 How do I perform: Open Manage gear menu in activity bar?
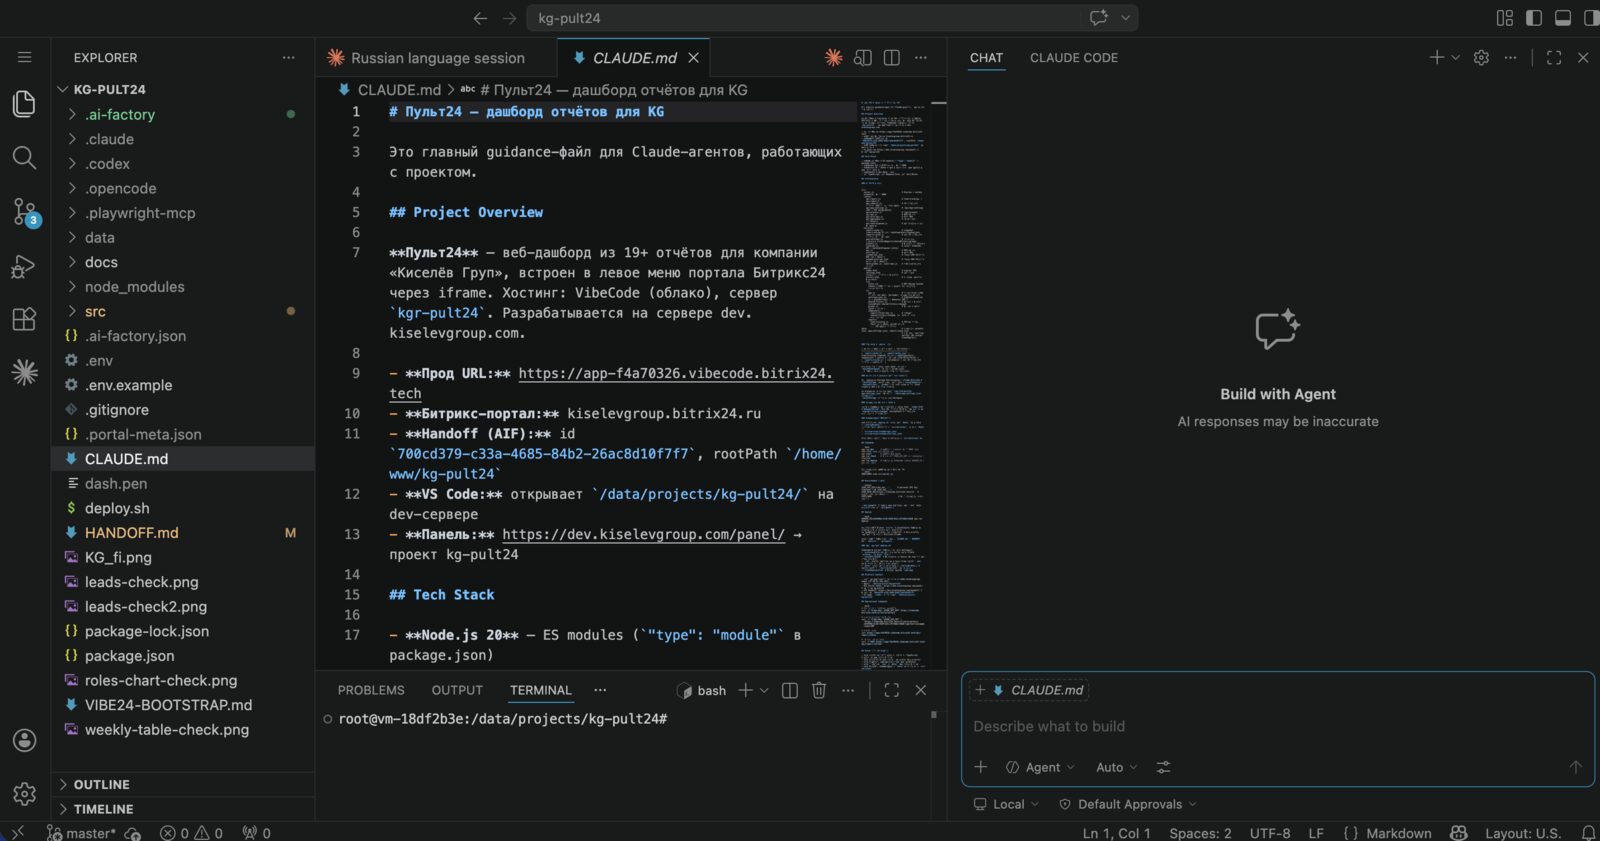(x=24, y=794)
